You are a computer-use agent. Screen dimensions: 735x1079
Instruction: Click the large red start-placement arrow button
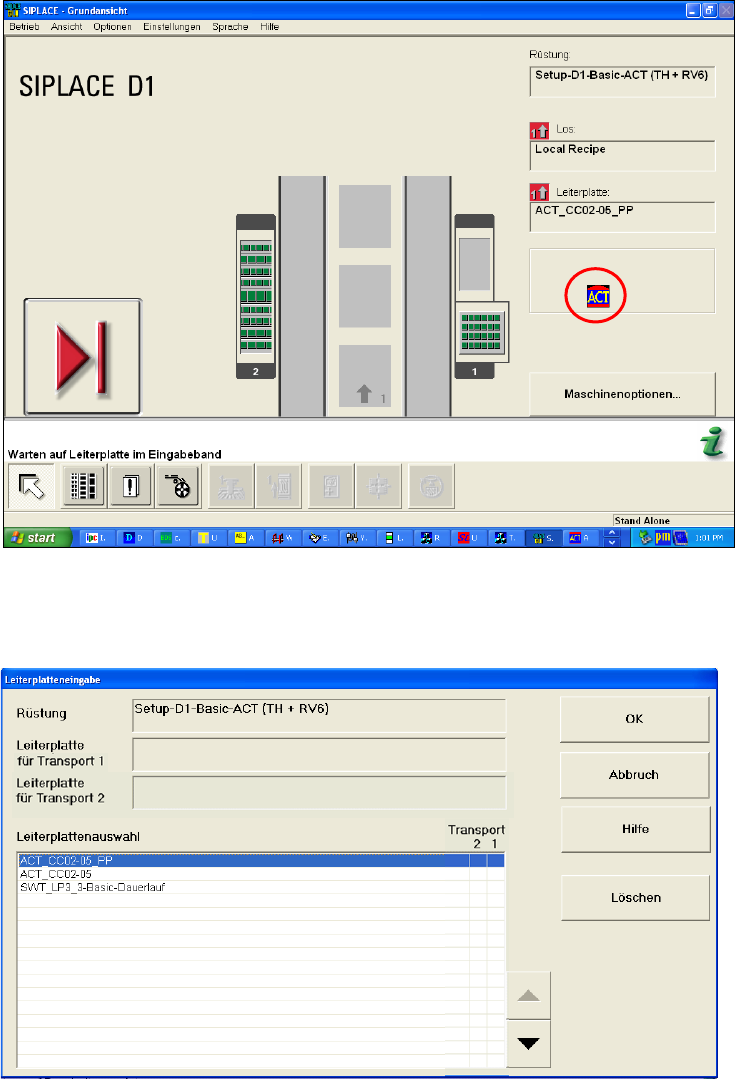click(83, 356)
